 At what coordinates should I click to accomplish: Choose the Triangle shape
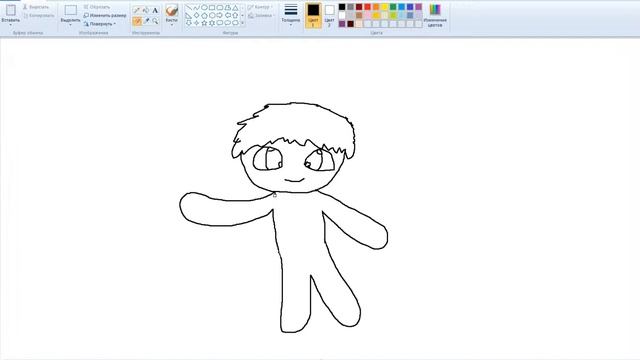coord(236,8)
